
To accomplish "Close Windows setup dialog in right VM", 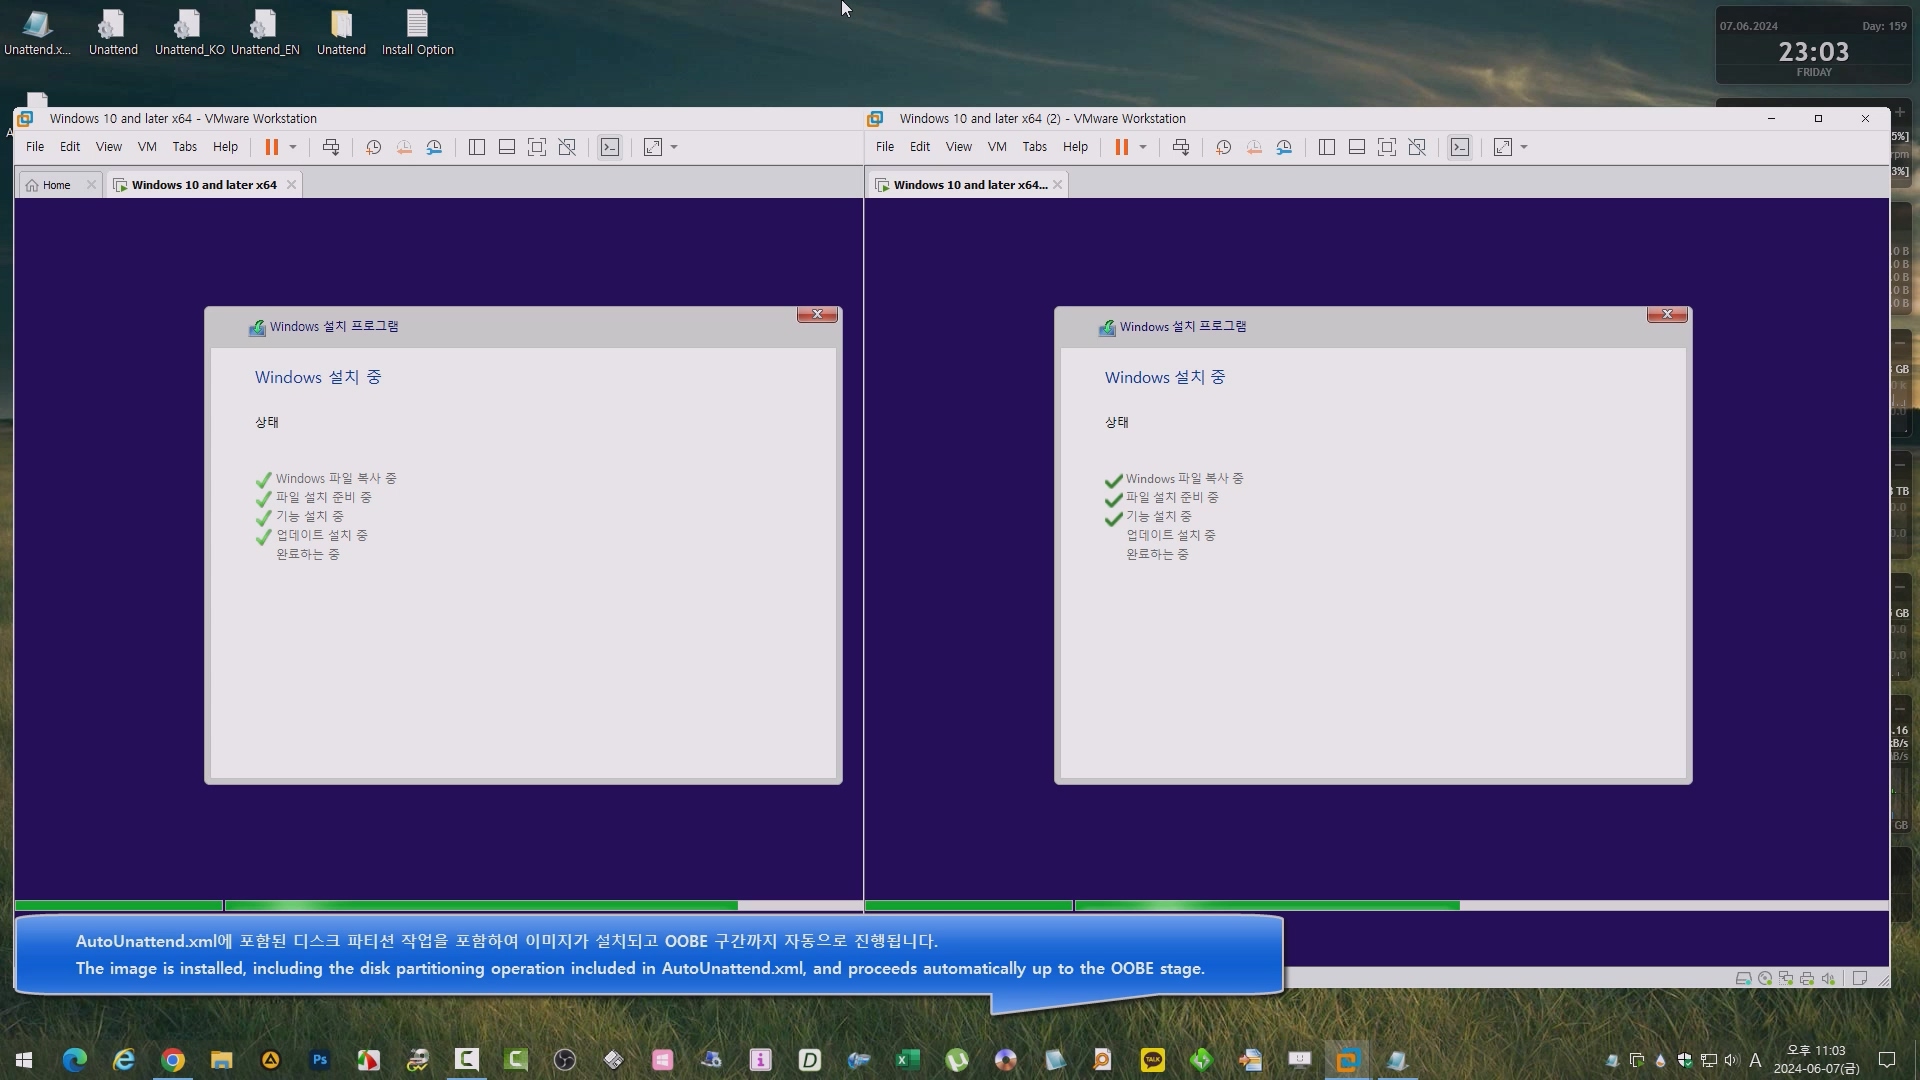I will (1667, 314).
